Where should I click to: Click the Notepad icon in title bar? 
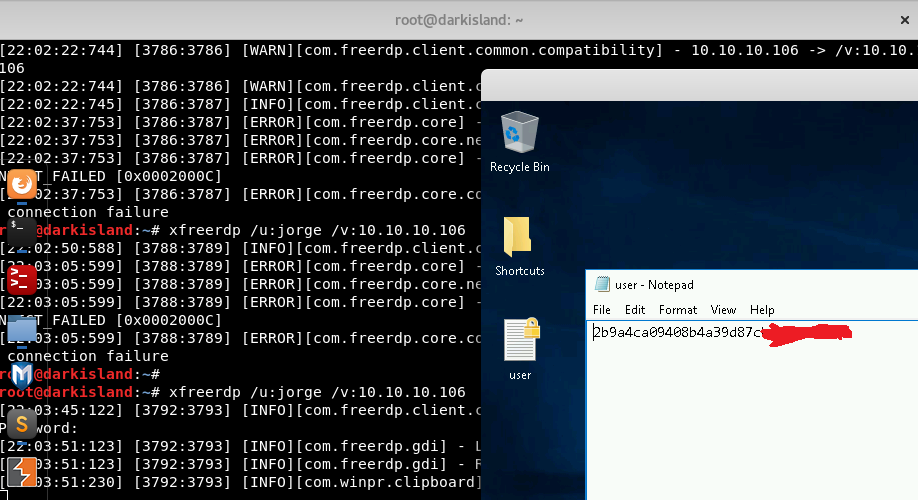(602, 285)
